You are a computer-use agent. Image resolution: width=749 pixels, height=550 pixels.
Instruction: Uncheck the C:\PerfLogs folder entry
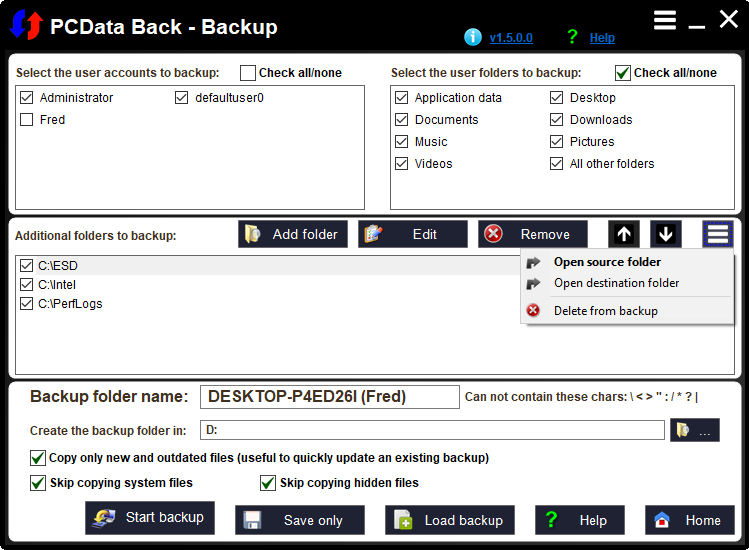click(x=27, y=304)
